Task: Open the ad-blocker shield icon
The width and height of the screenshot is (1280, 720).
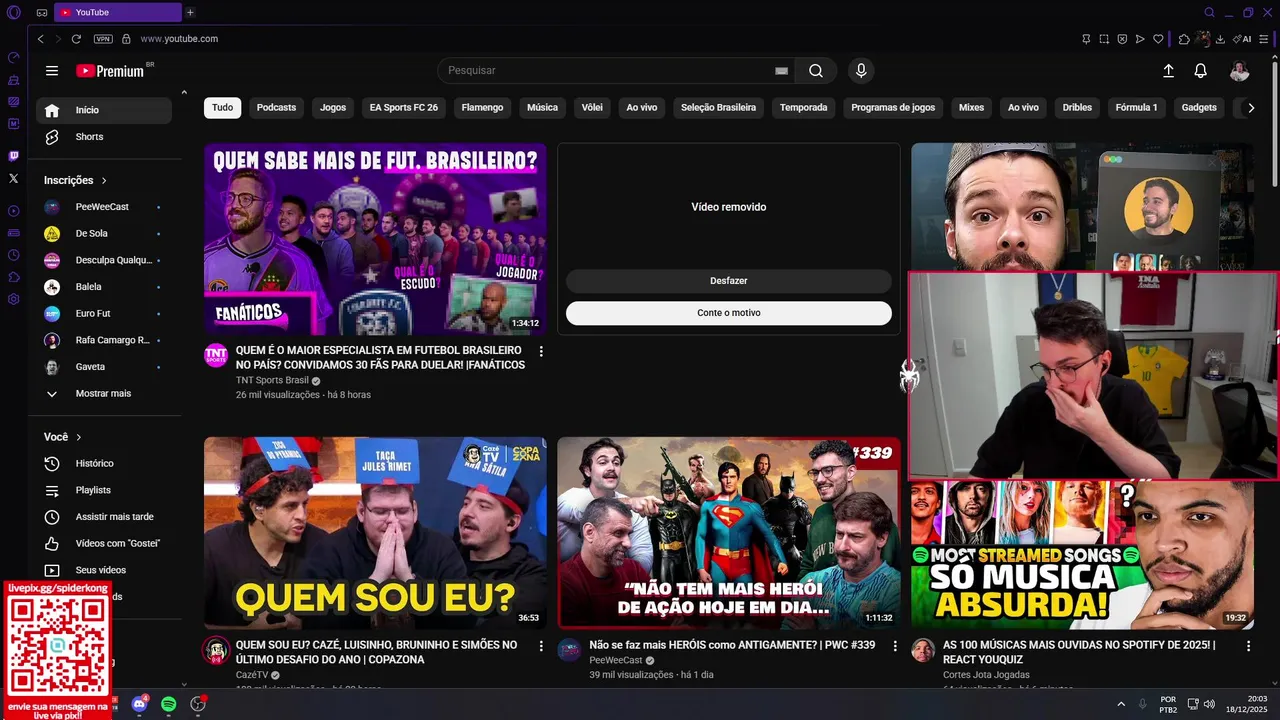Action: point(1122,39)
